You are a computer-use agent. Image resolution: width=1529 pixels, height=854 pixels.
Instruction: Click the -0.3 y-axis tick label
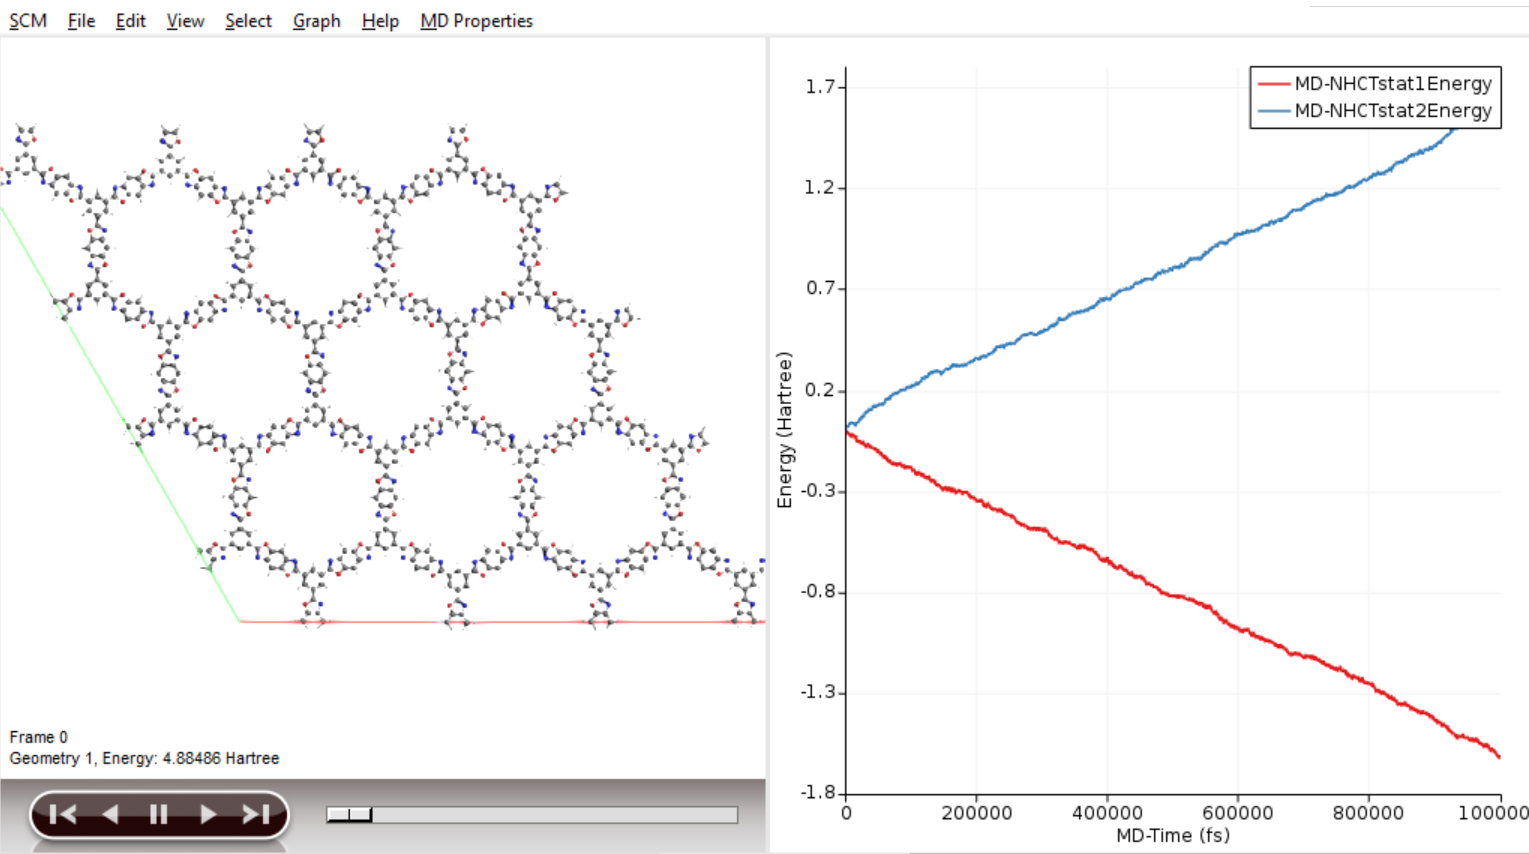[x=817, y=491]
